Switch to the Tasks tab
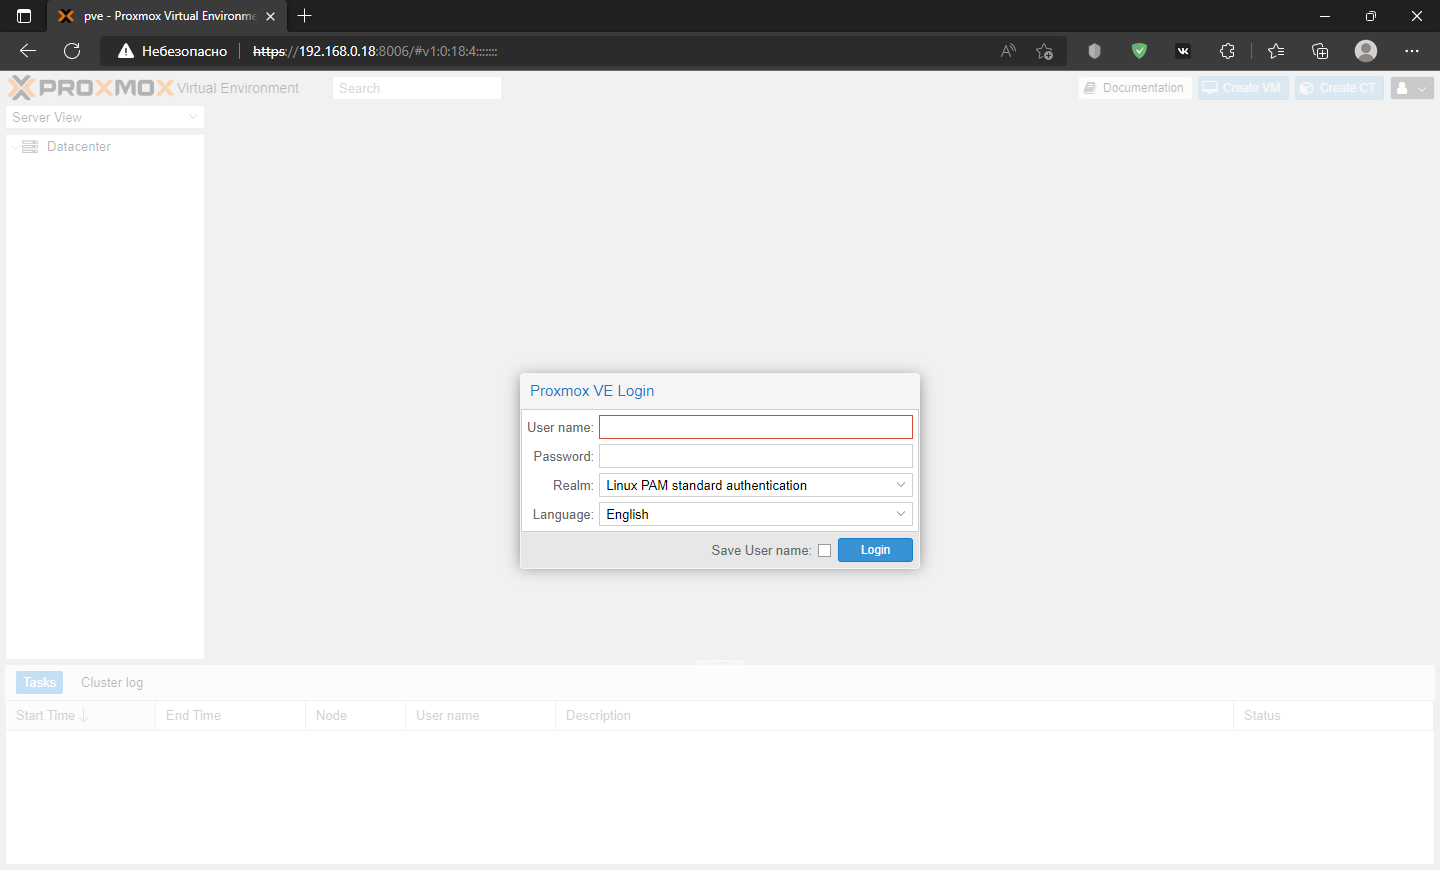This screenshot has width=1440, height=870. [x=40, y=683]
